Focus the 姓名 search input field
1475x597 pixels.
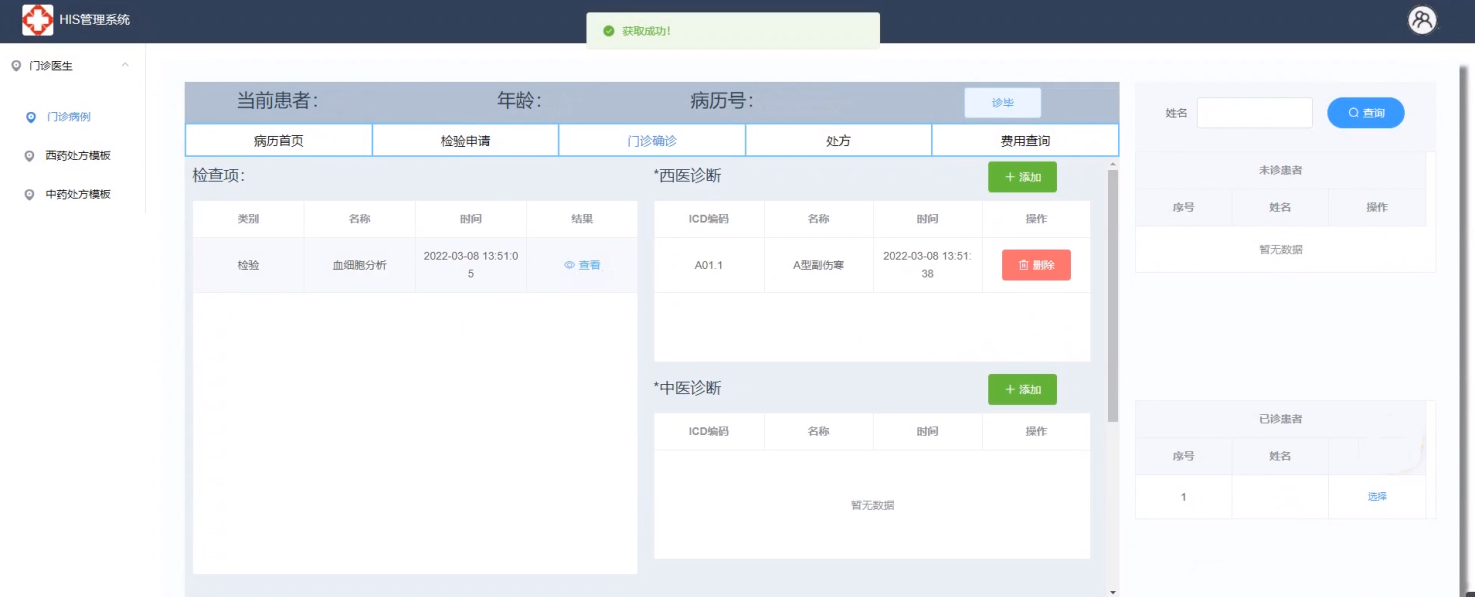(1254, 113)
